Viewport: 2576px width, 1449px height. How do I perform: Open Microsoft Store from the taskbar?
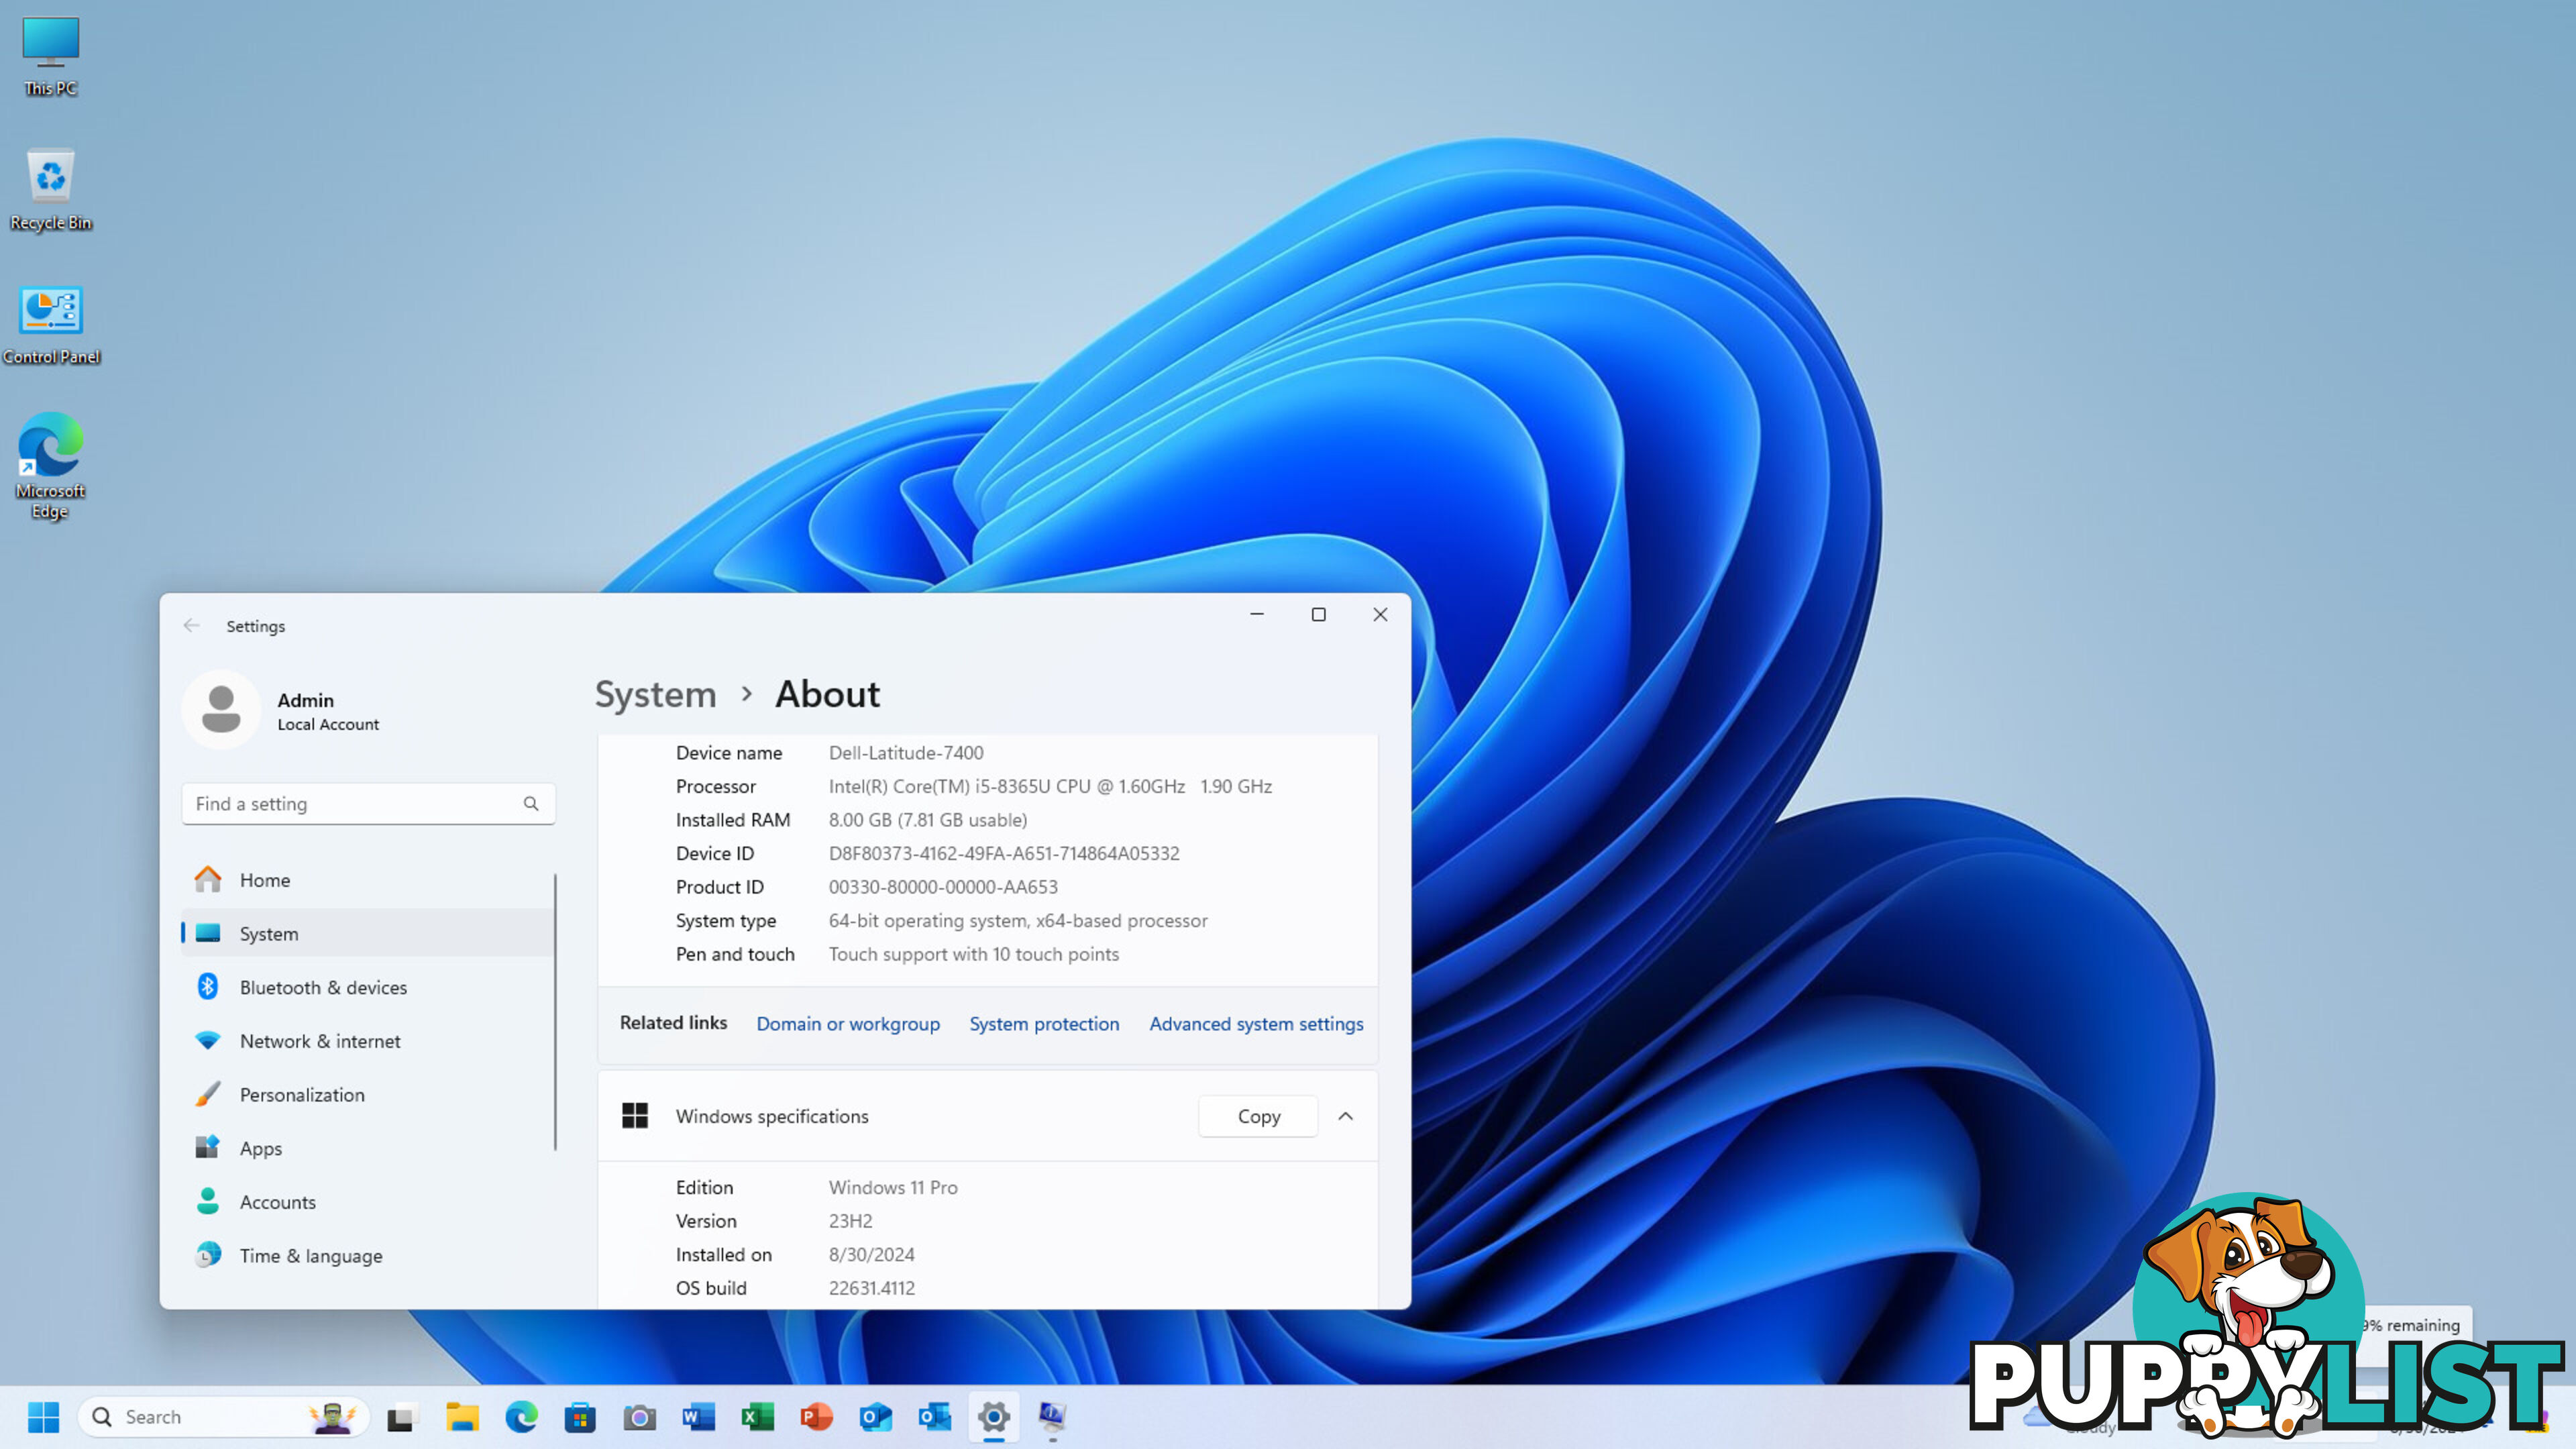pyautogui.click(x=580, y=1416)
